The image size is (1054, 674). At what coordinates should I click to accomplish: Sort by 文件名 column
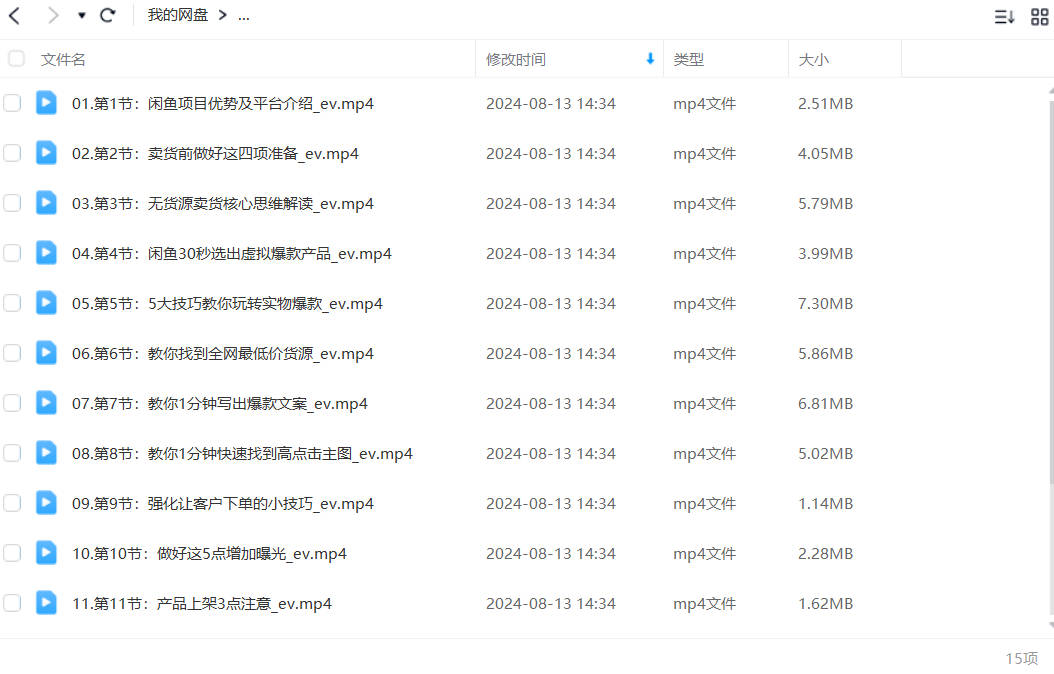pos(63,60)
